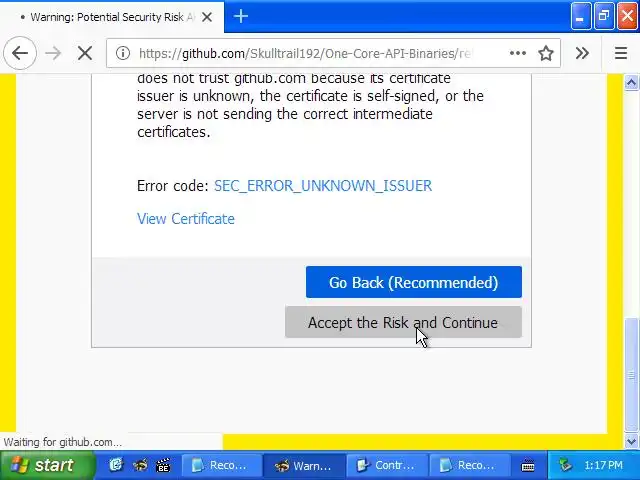Click Go Back (Recommended) button
The image size is (640, 480).
(x=413, y=282)
